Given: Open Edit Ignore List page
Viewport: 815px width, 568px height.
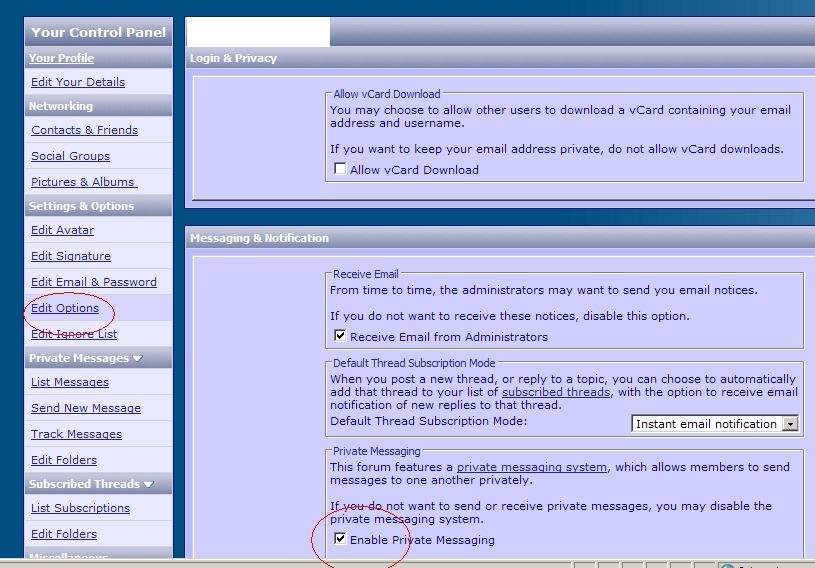Looking at the screenshot, I should click(x=74, y=334).
